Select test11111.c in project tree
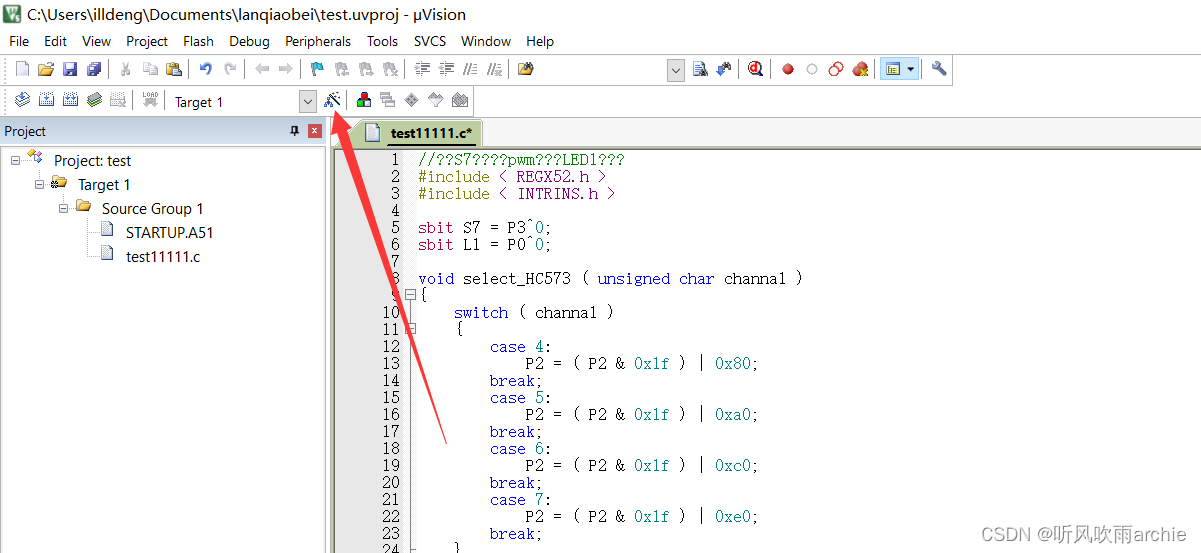The width and height of the screenshot is (1201, 553). (163, 256)
